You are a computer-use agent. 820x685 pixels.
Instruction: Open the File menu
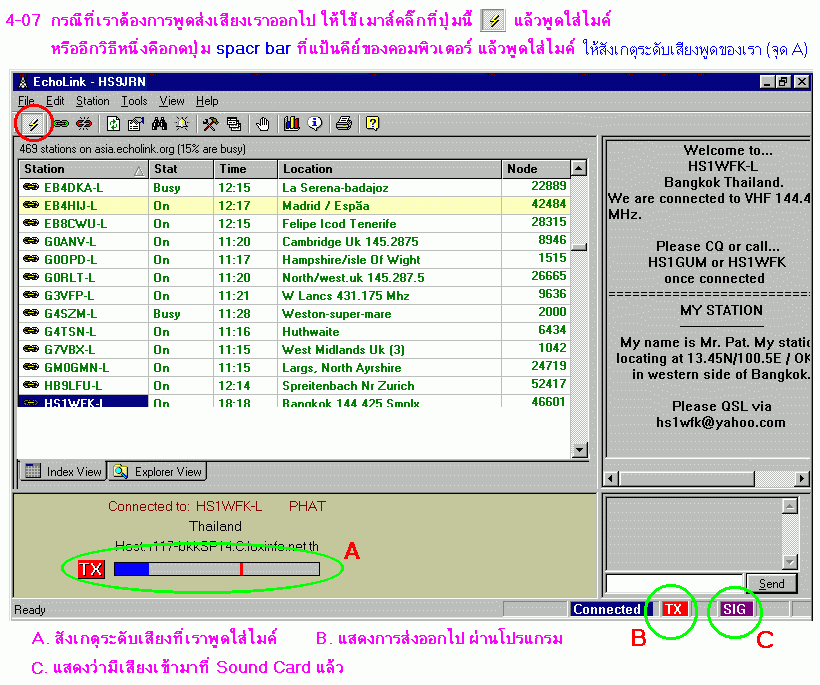(x=26, y=101)
